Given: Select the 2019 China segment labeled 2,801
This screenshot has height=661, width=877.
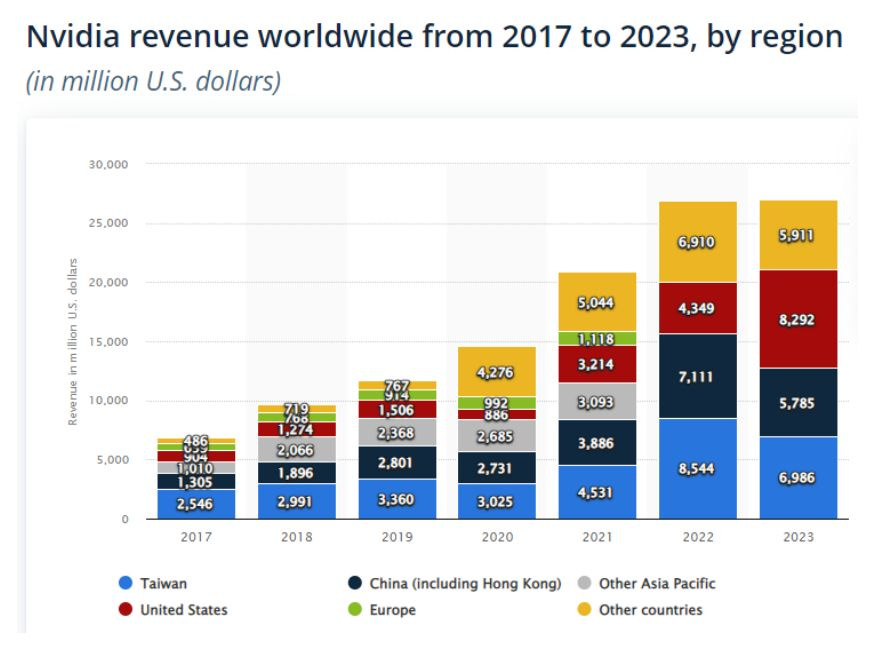Looking at the screenshot, I should pos(397,462).
